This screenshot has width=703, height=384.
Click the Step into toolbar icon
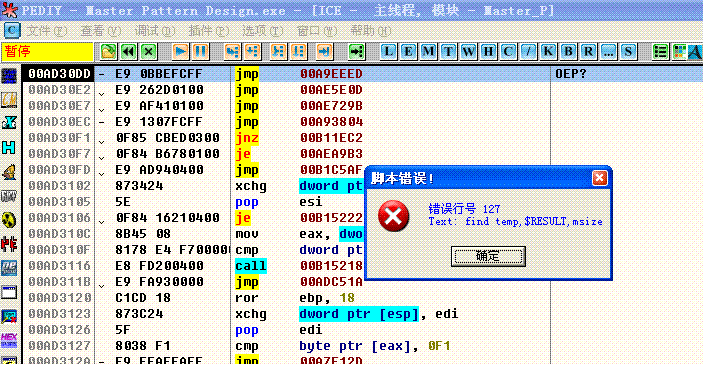(x=232, y=52)
